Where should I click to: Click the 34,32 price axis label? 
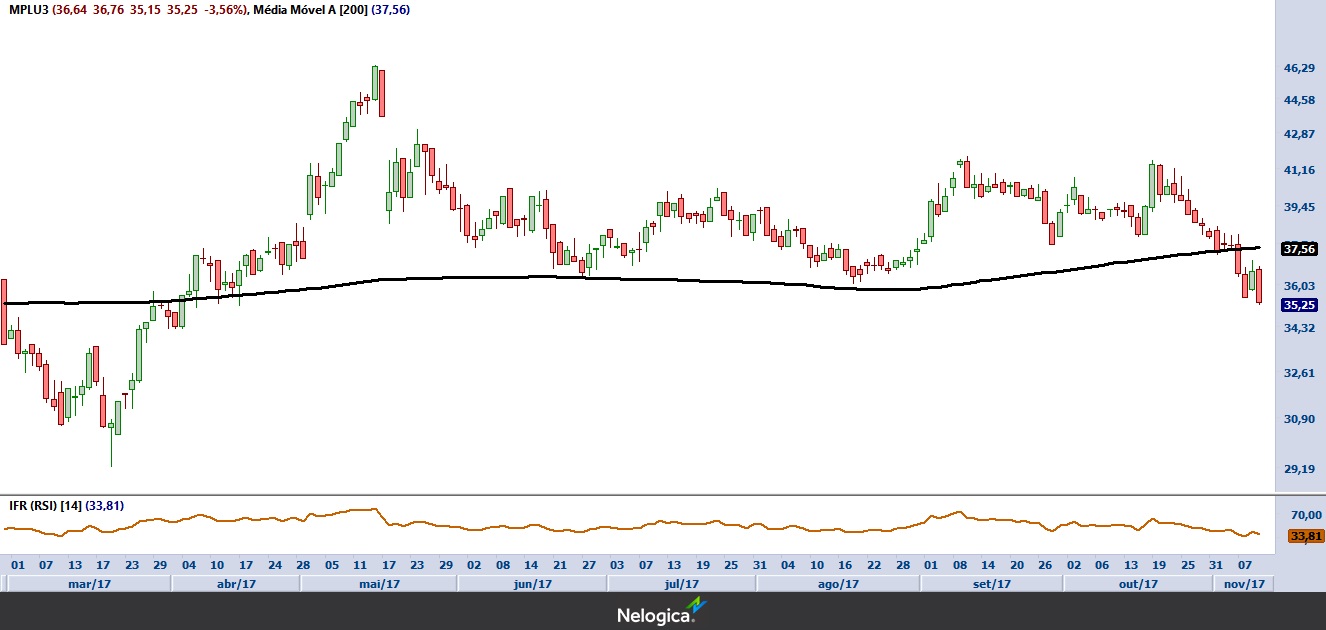(1298, 328)
